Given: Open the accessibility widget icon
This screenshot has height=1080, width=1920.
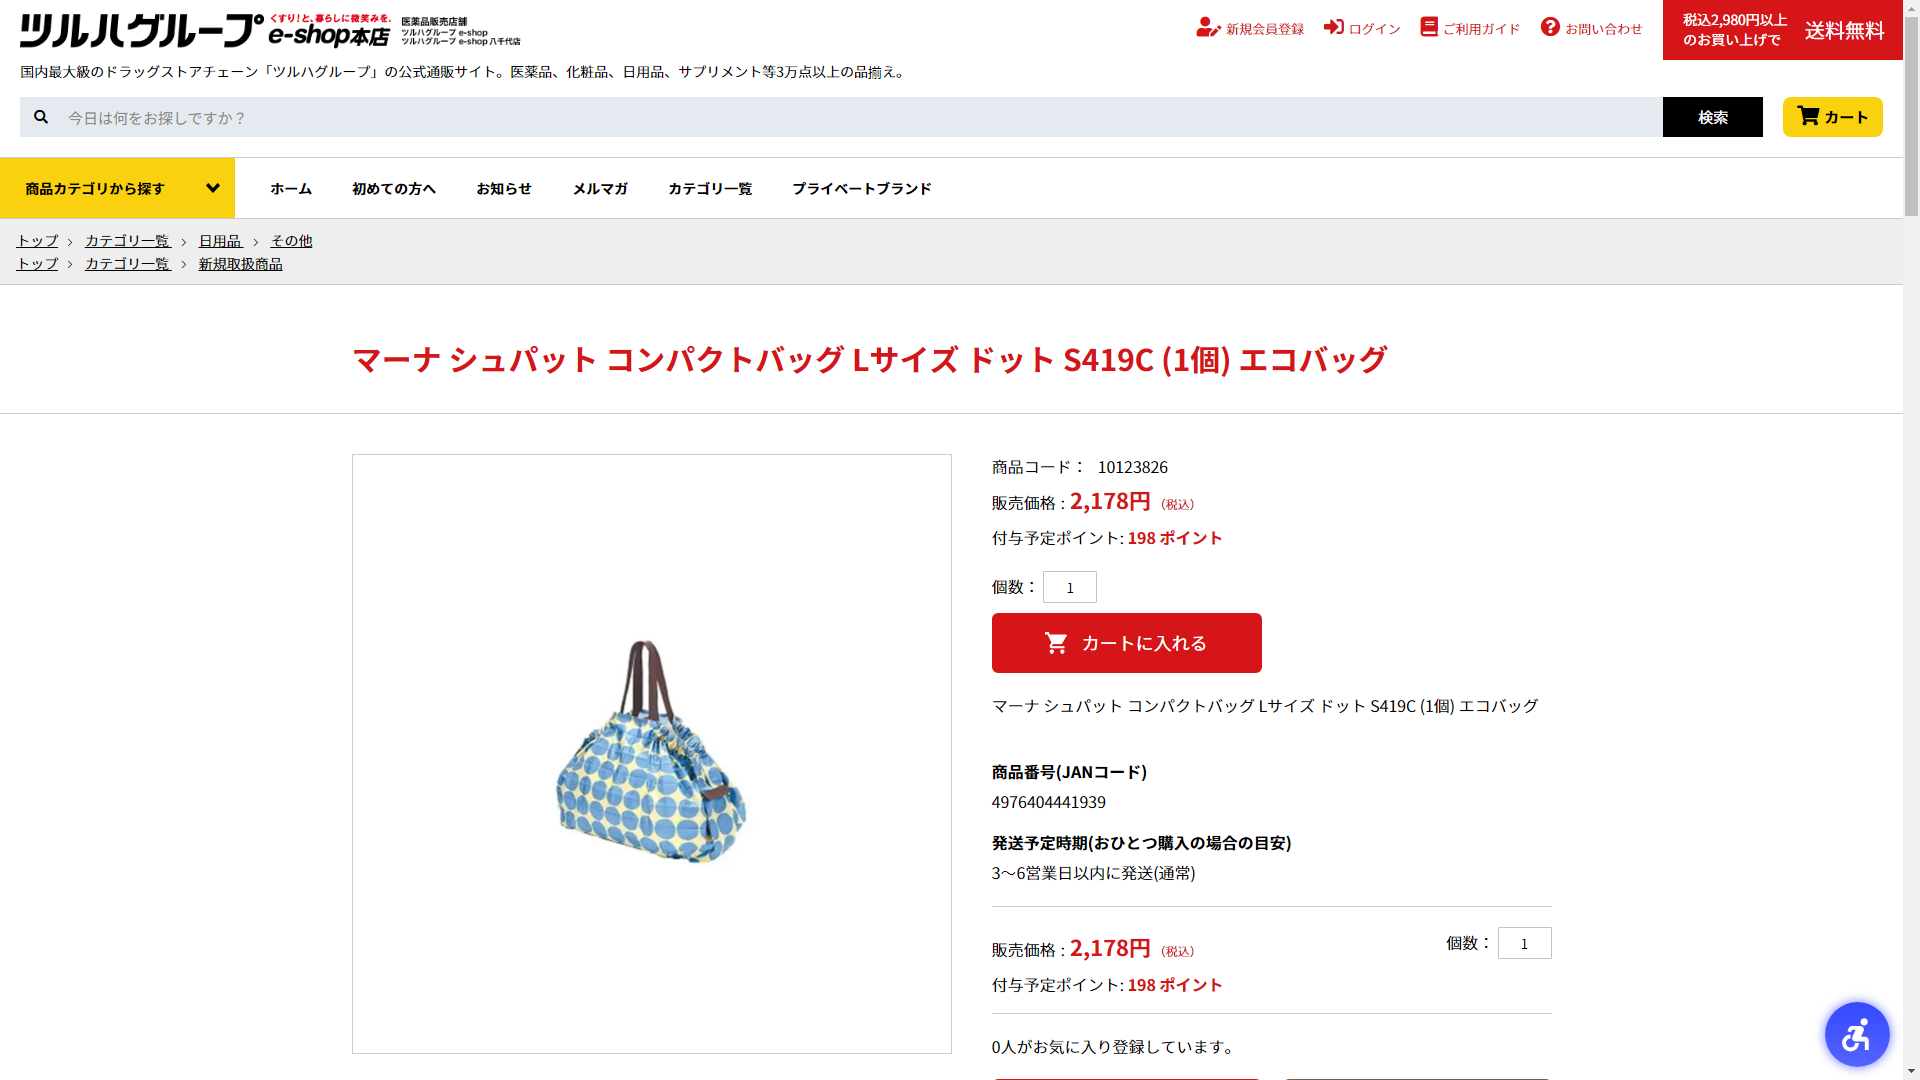Looking at the screenshot, I should click(1857, 1034).
